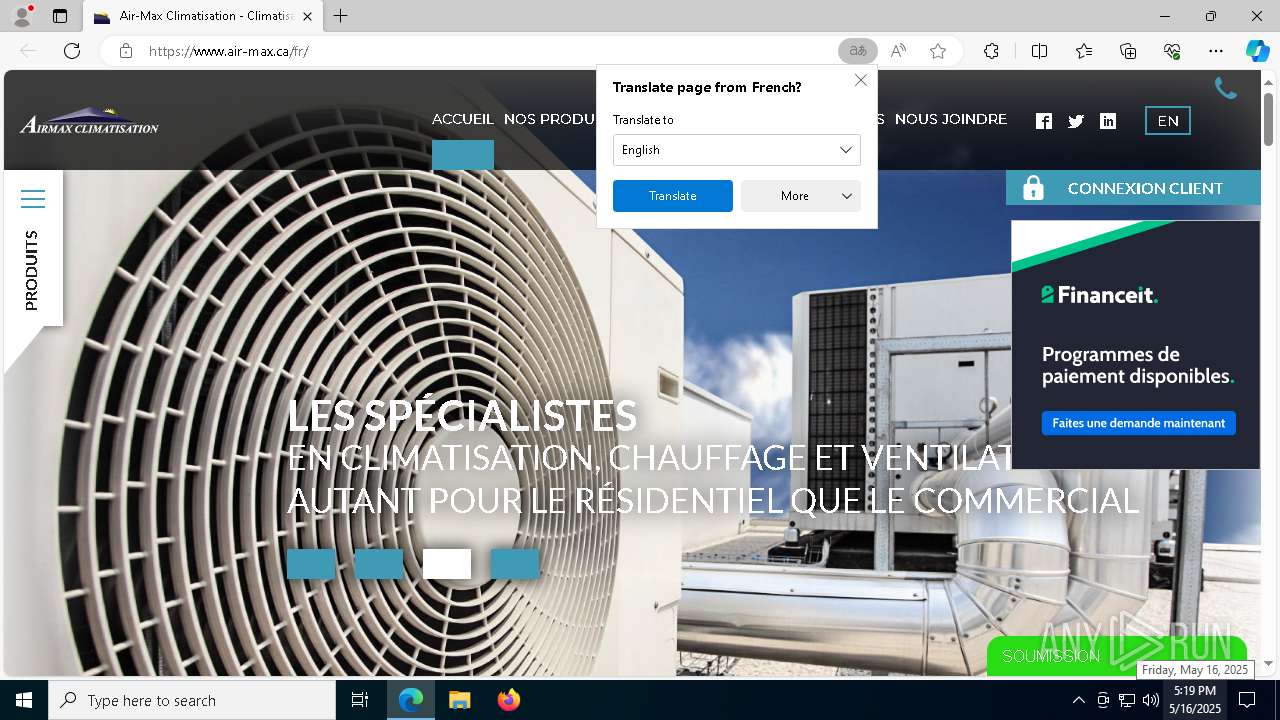
Task: Visit Airmax Facebook page
Action: tap(1044, 121)
